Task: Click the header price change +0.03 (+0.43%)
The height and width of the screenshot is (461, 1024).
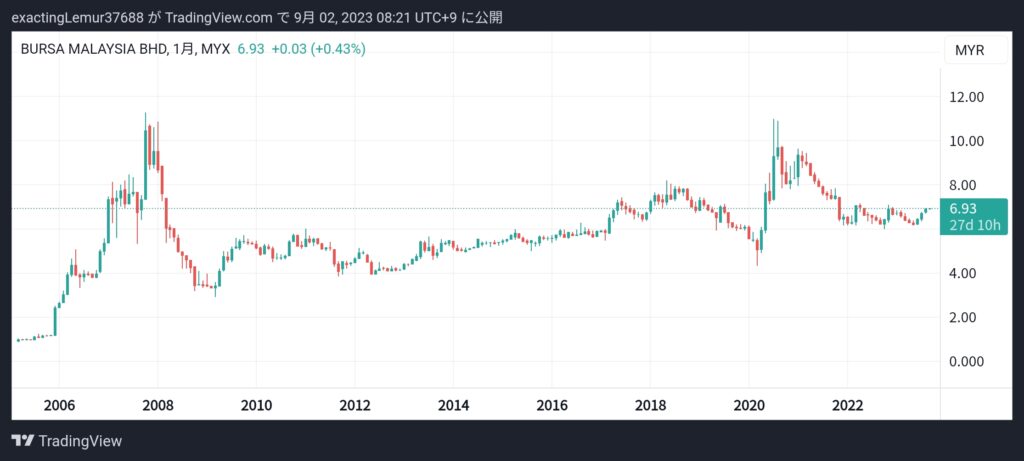Action: (319, 49)
